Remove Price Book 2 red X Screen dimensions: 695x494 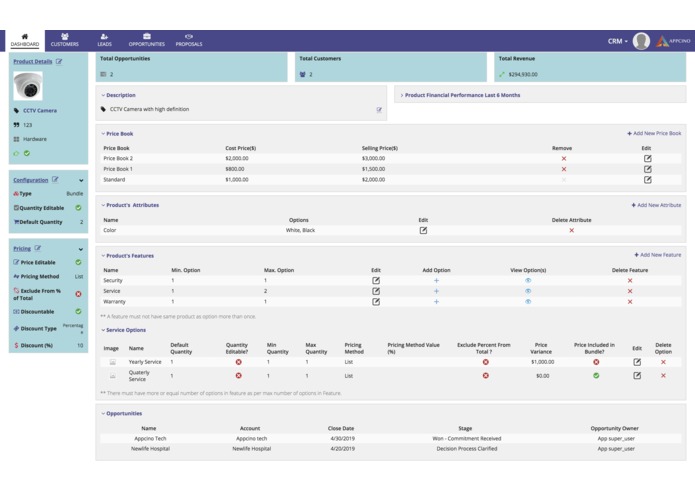[x=564, y=159]
